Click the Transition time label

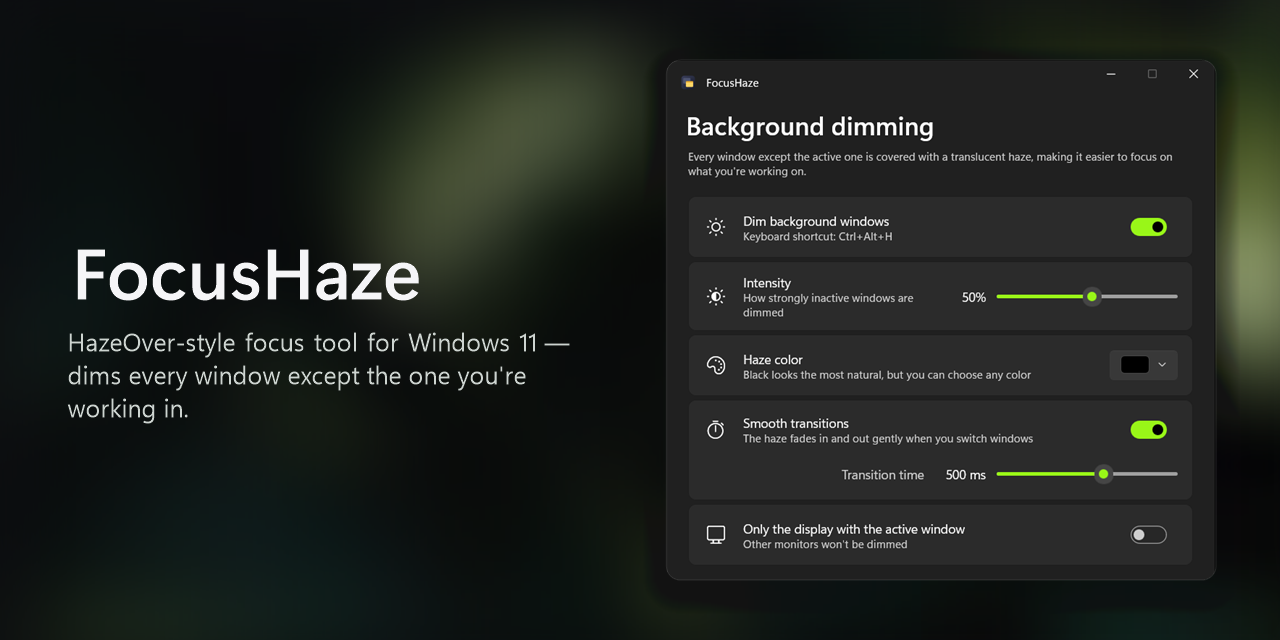[883, 475]
